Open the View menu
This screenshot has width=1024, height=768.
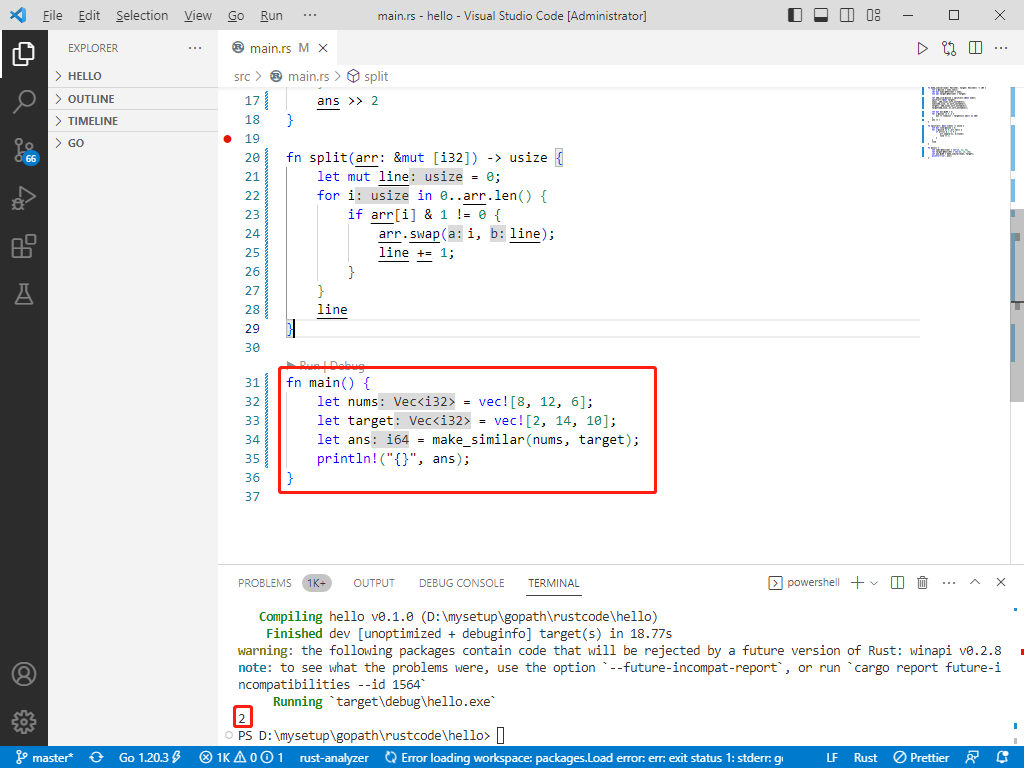click(x=197, y=15)
